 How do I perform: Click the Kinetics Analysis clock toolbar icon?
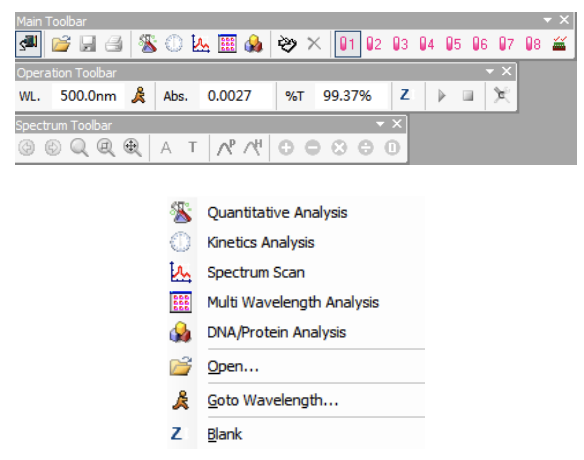pyautogui.click(x=174, y=44)
